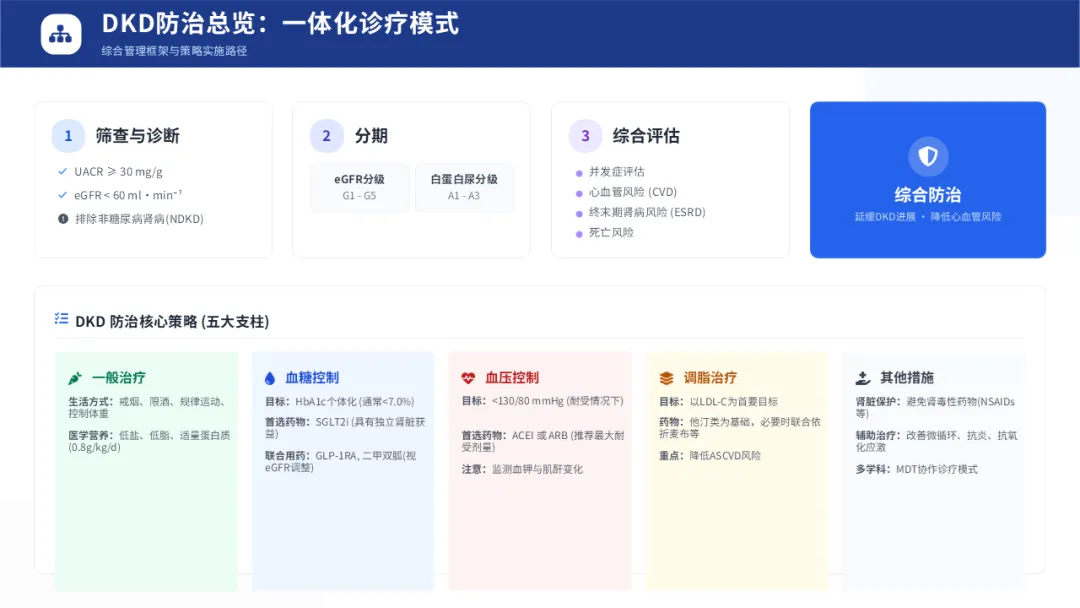This screenshot has width=1080, height=608.
Task: Select the 白蛋白尿分级 A1 - A3 box
Action: point(464,187)
